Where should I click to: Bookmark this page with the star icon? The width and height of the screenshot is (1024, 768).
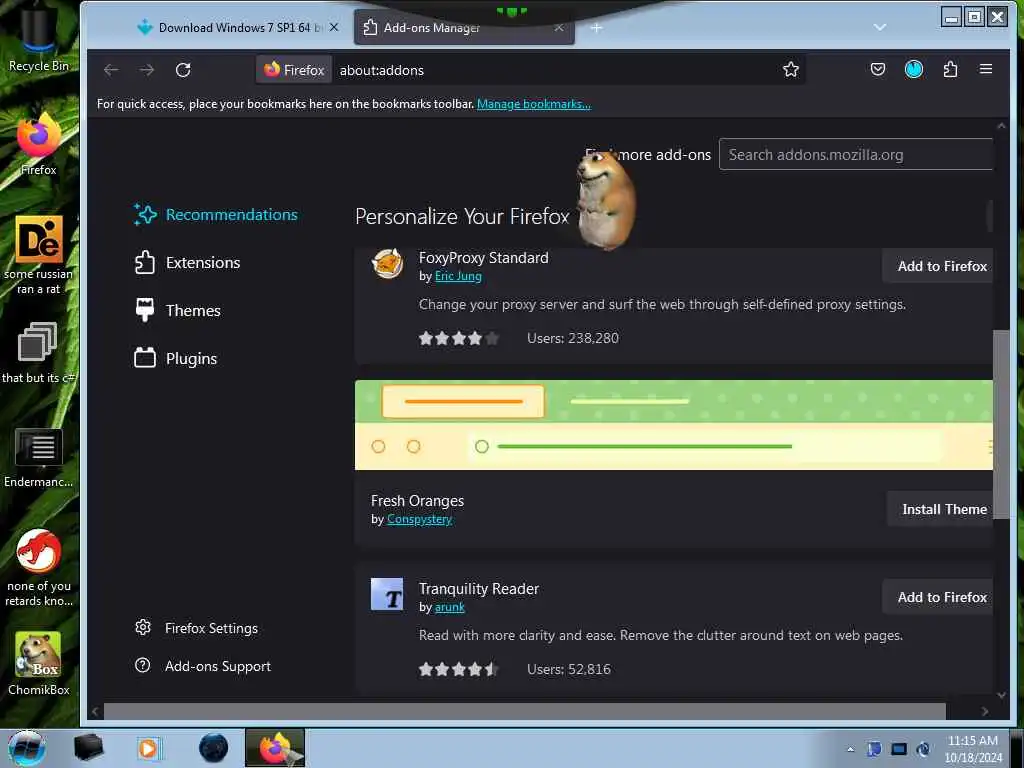(790, 69)
